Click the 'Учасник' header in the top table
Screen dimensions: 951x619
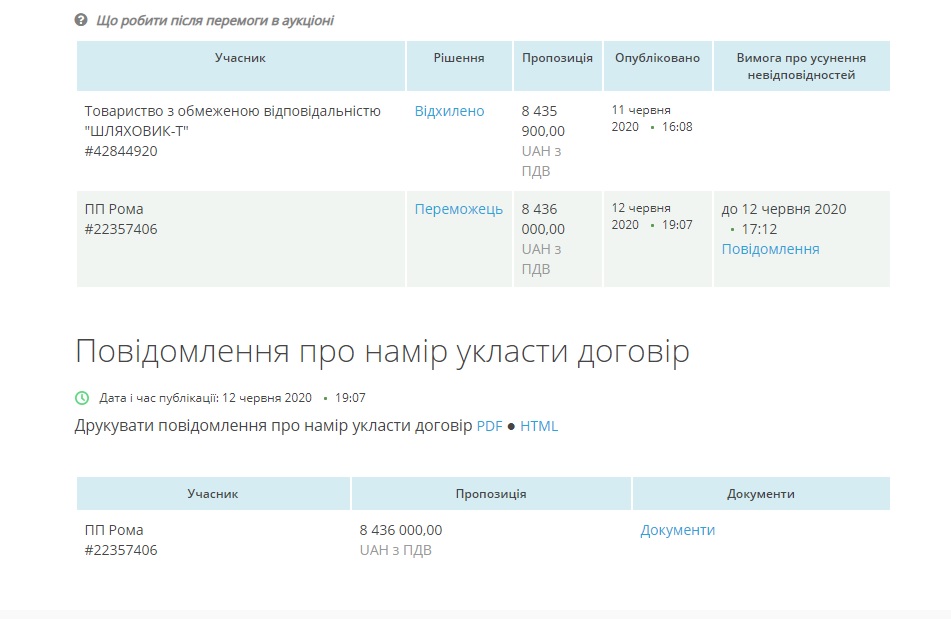pyautogui.click(x=240, y=58)
